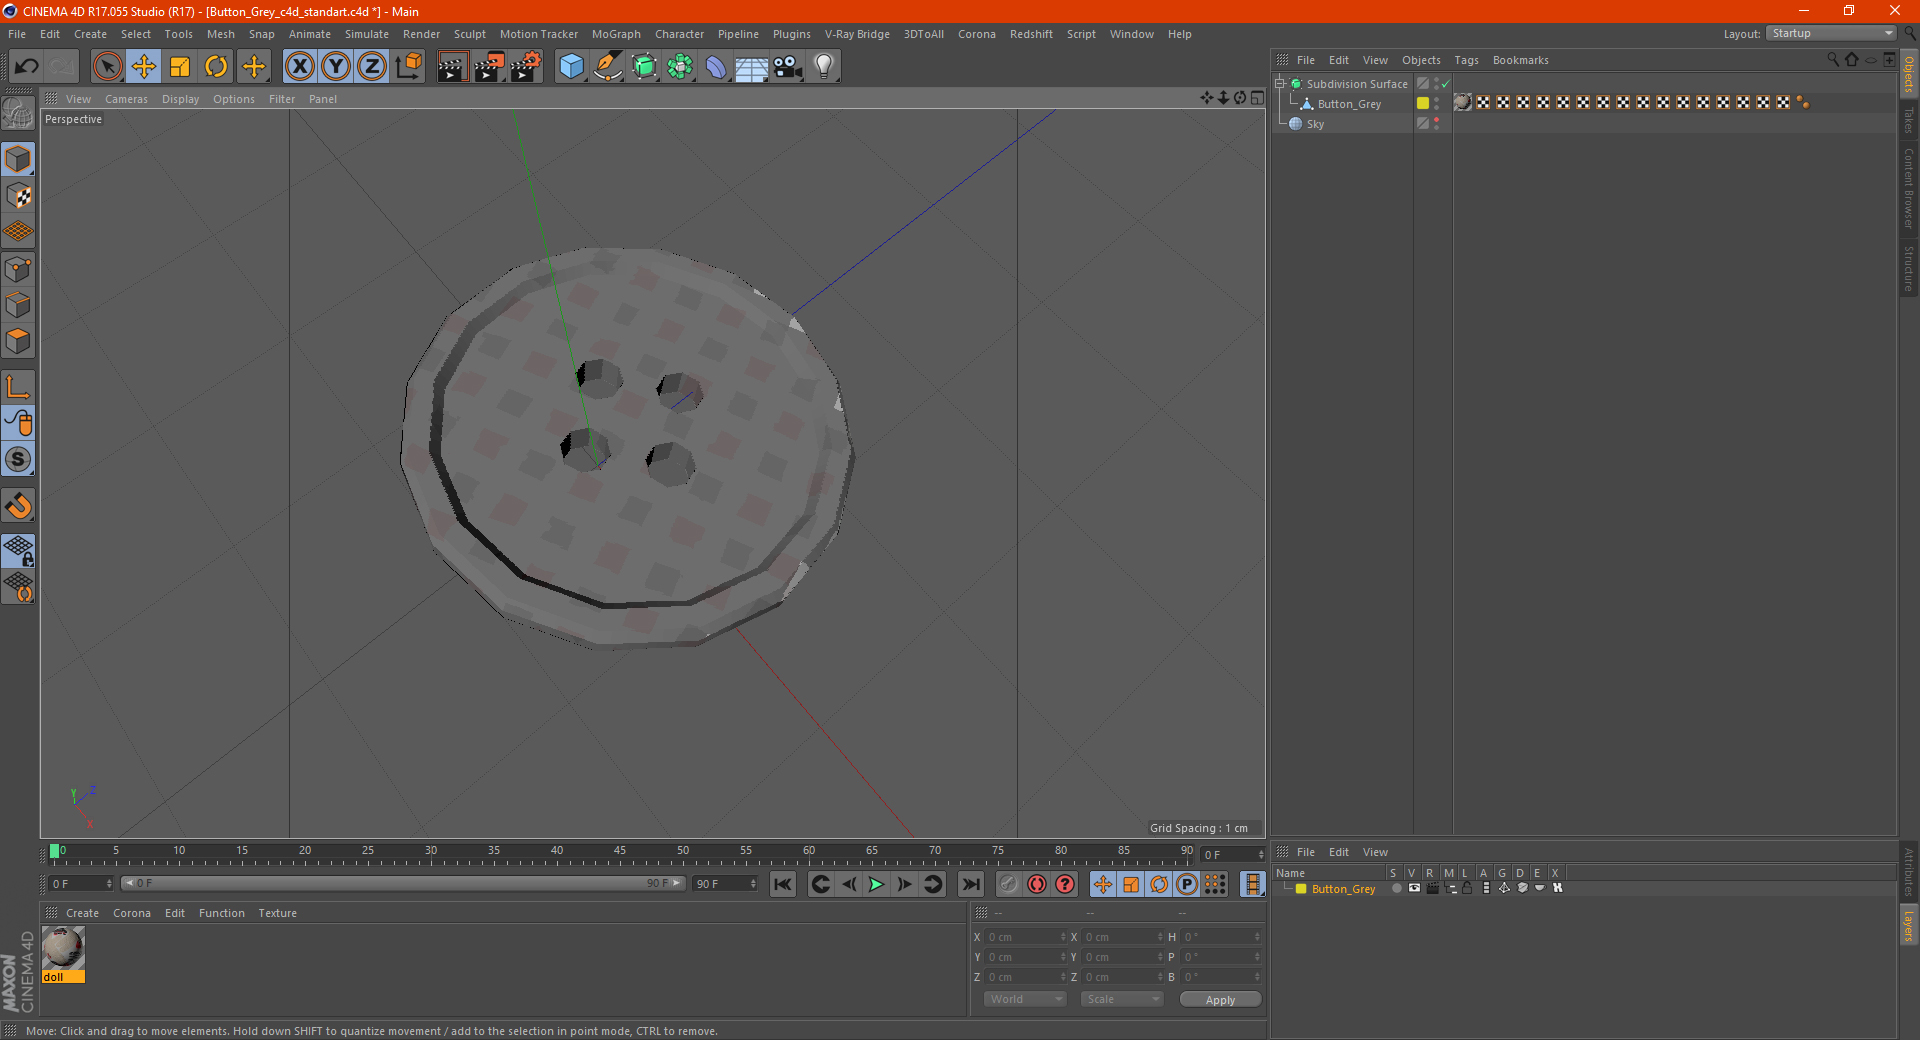
Task: Toggle viewport maximize icon
Action: (1257, 98)
